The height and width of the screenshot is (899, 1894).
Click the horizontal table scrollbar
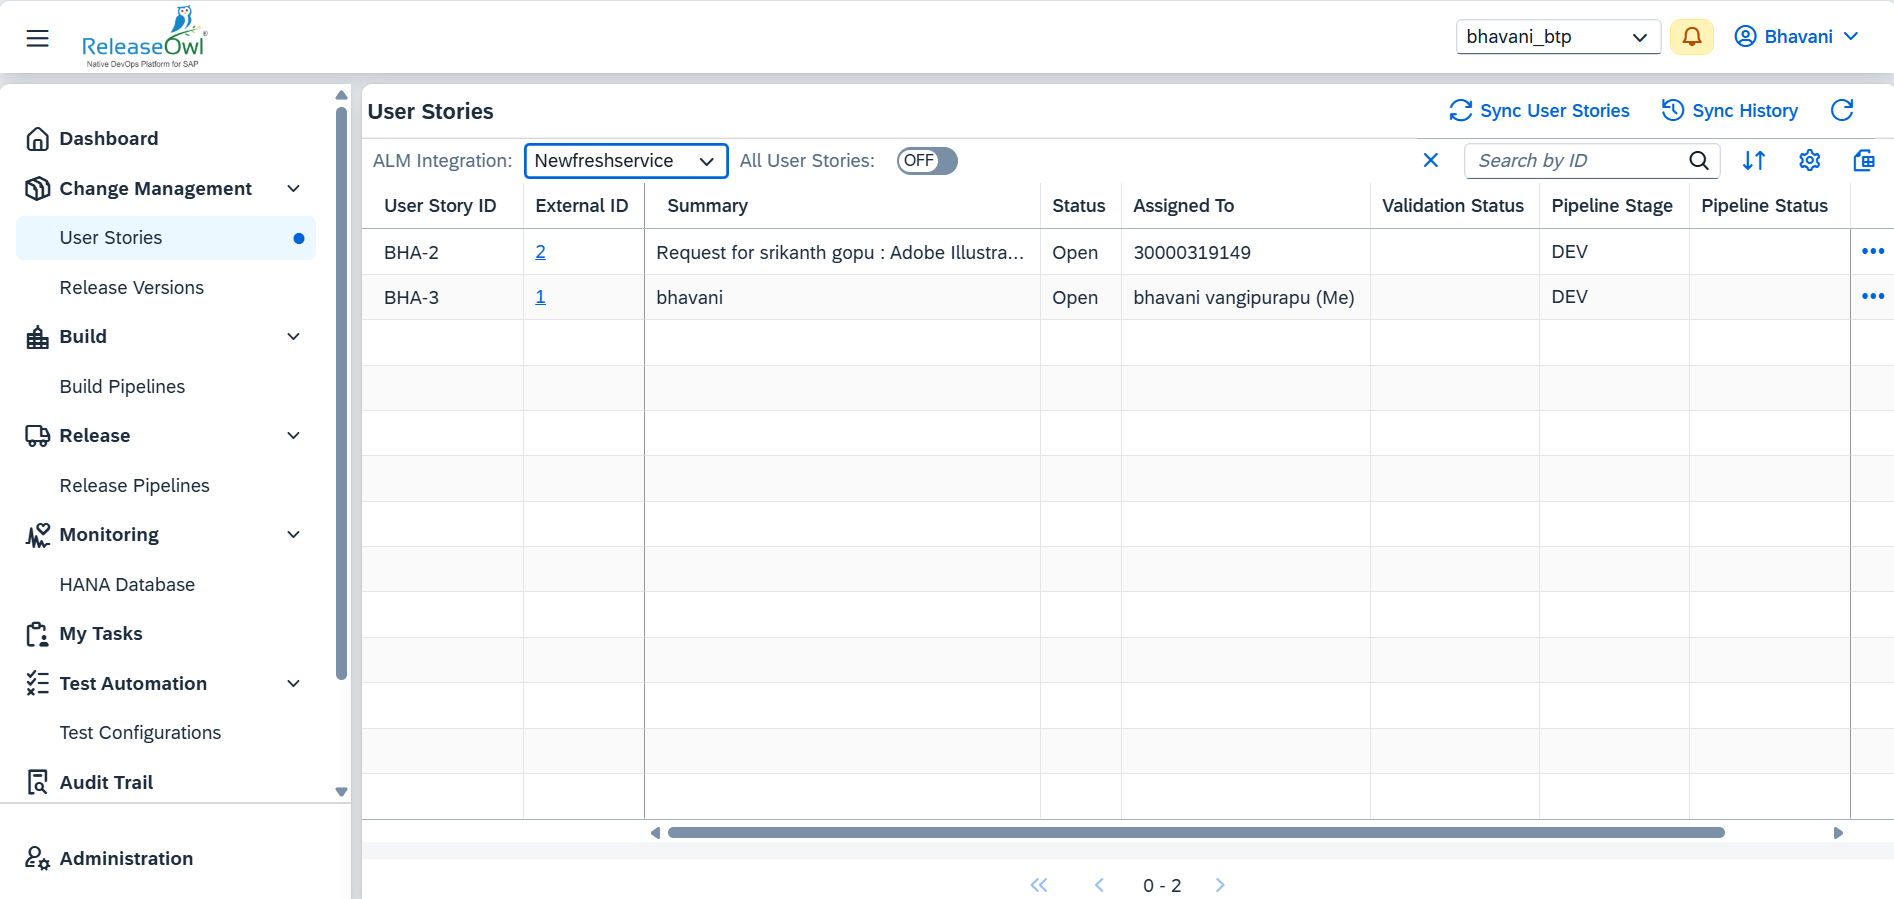pos(1195,832)
